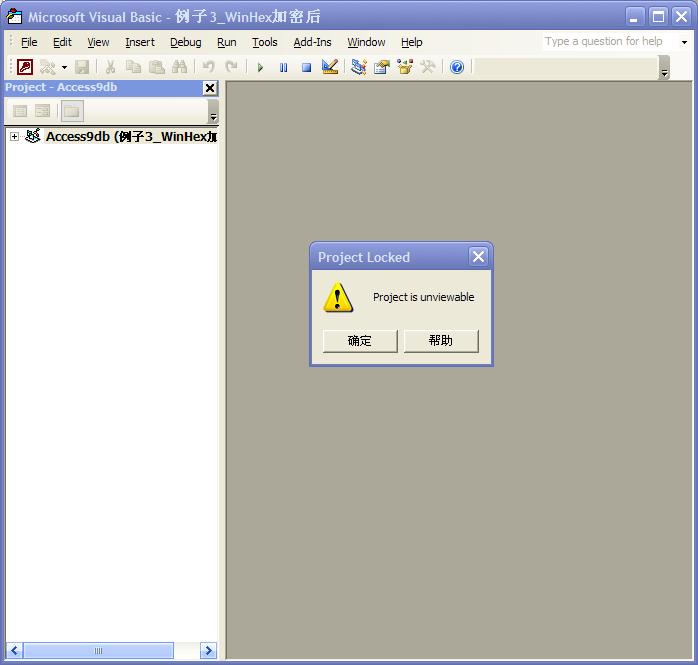Viewport: 698px width, 665px height.
Task: Click the Access9db project icon in tree
Action: tap(32, 136)
